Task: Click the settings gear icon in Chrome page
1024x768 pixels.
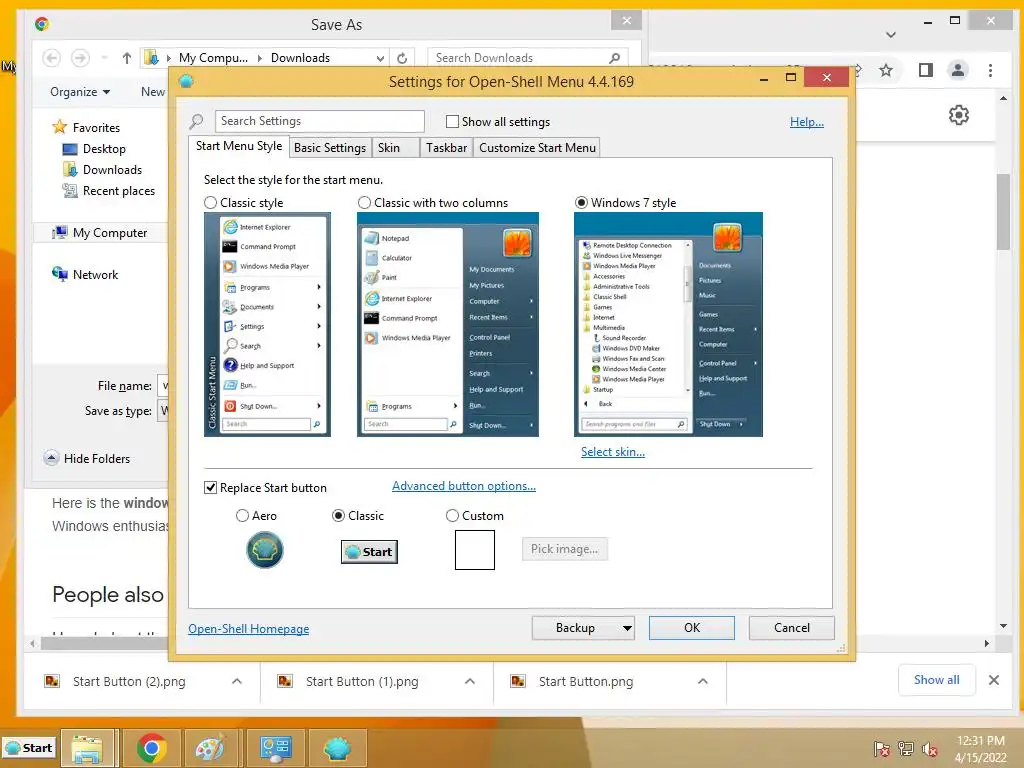Action: pyautogui.click(x=959, y=116)
